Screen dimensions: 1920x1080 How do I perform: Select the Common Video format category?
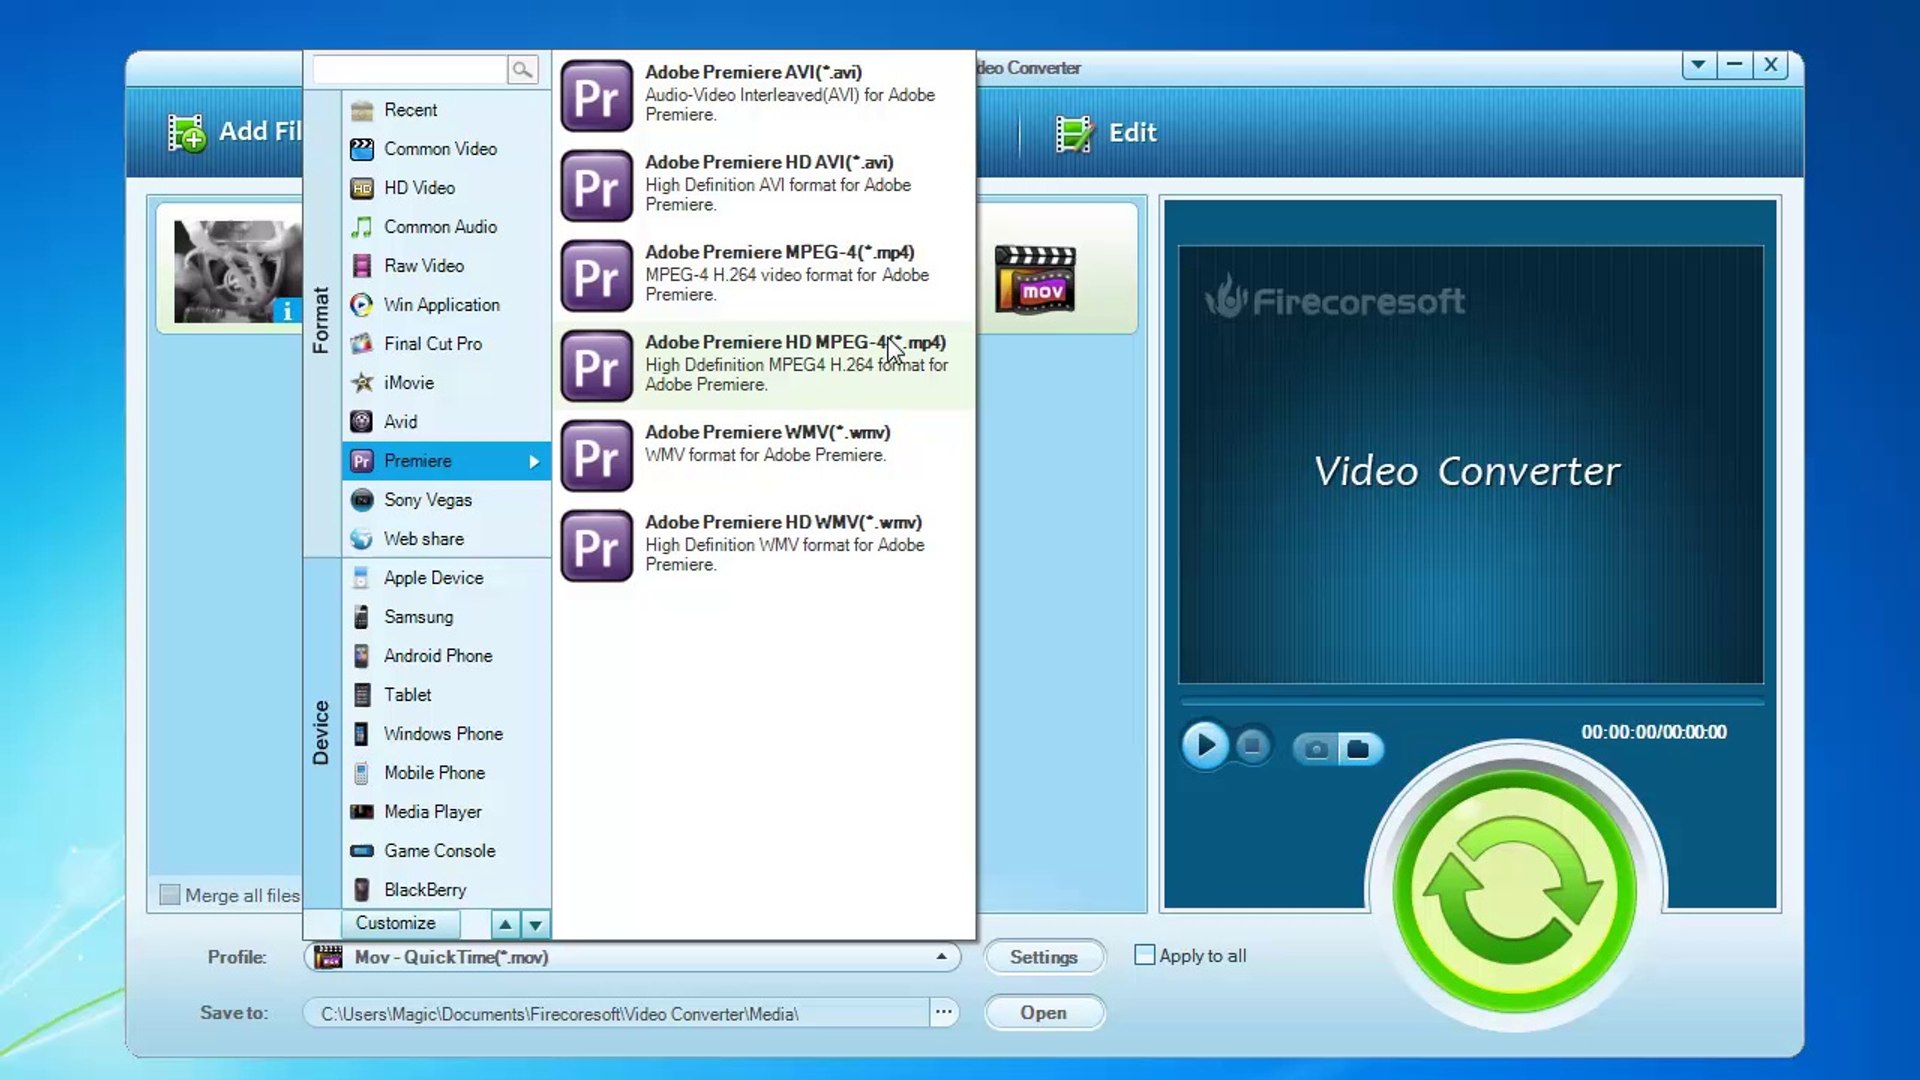click(440, 149)
